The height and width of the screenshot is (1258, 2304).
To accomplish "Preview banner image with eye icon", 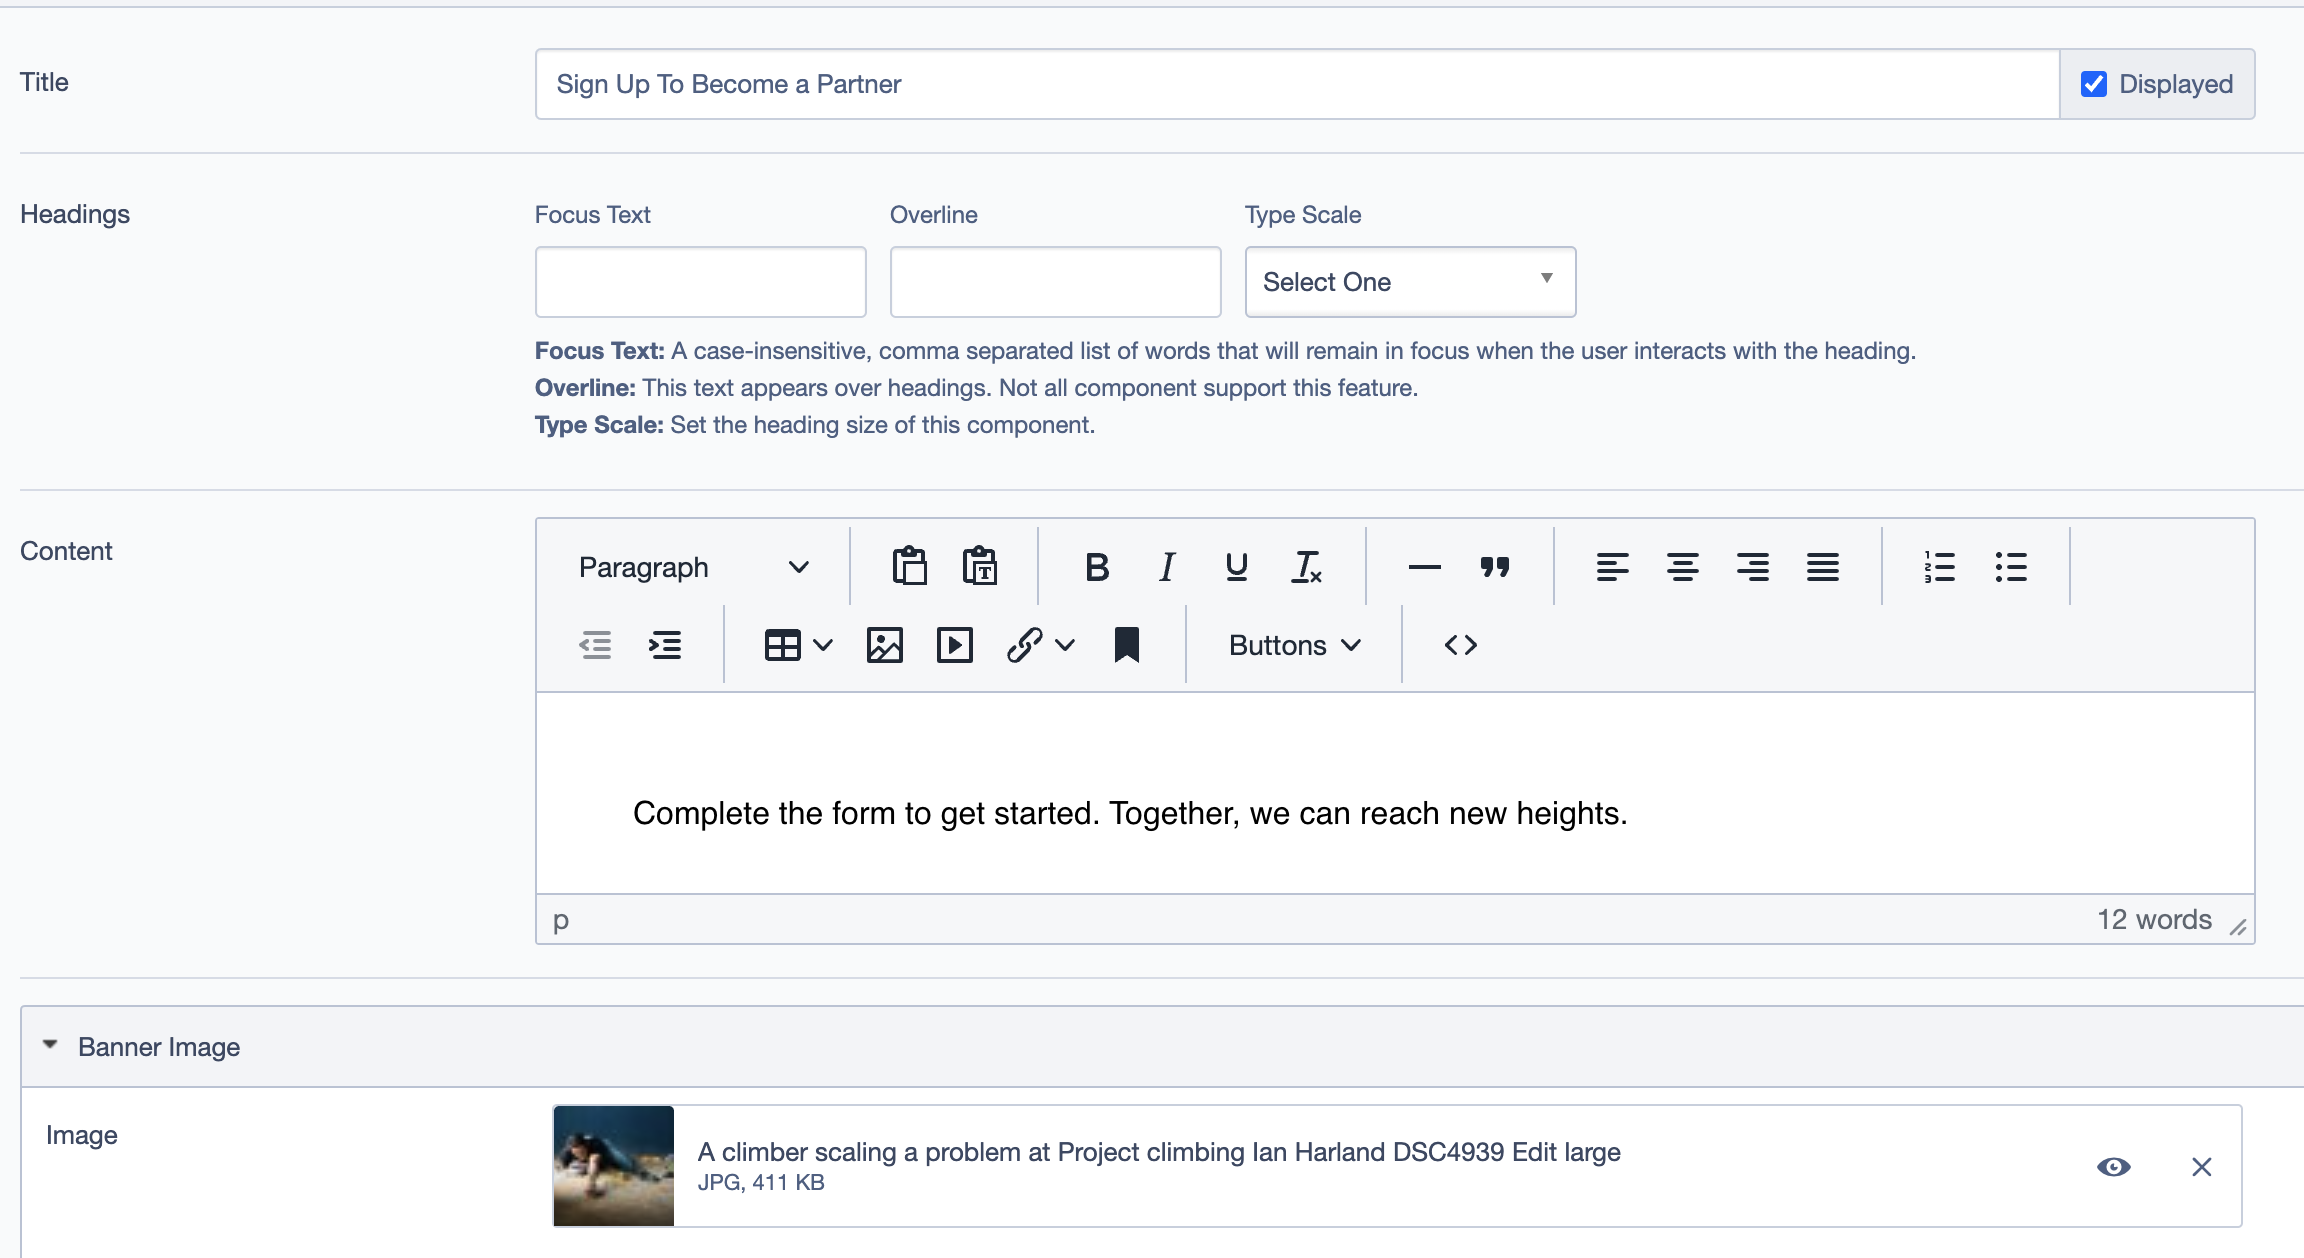I will pyautogui.click(x=2113, y=1167).
